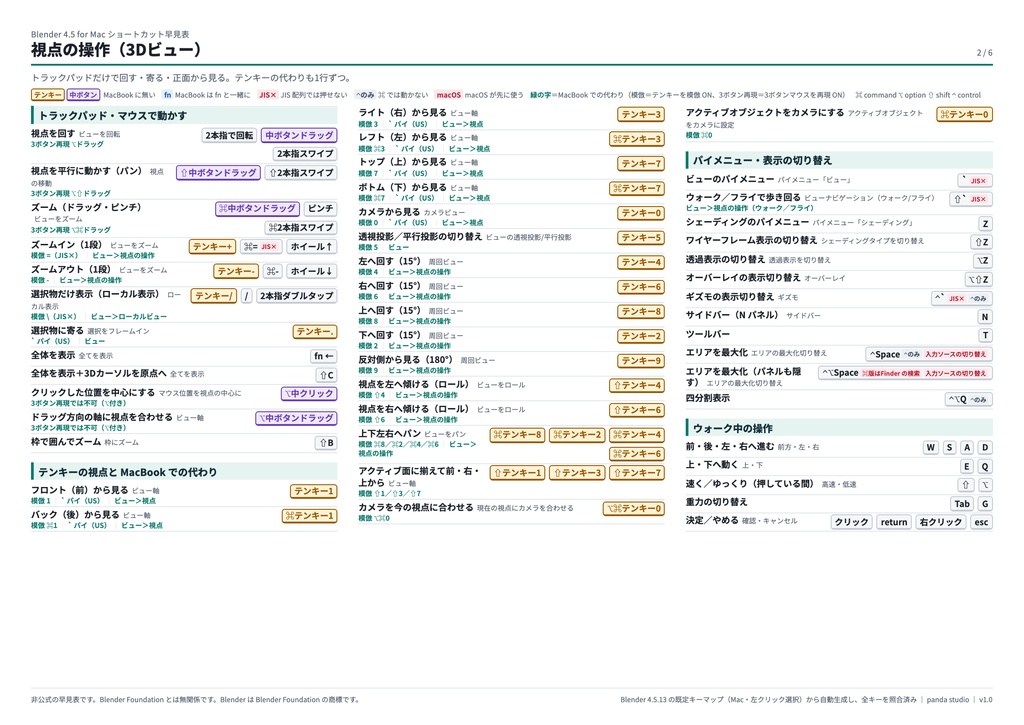Select ⌘テンキー2 keycap in 上下左右へパン row
The width and height of the screenshot is (1024, 725).
point(577,434)
